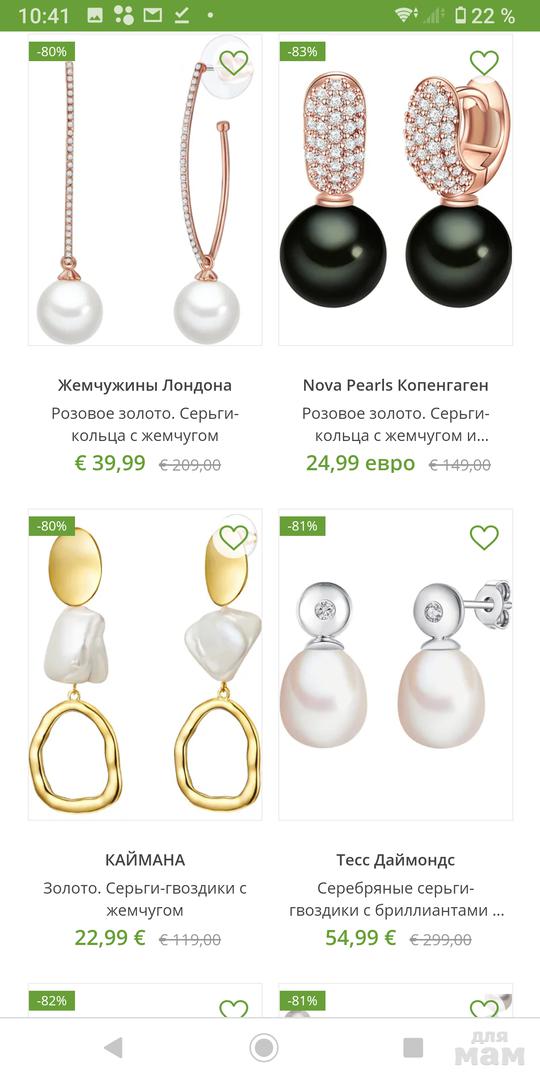Viewport: 540px width, 1080px height.
Task: Tap the image notification icon in the status bar
Action: click(x=94, y=15)
